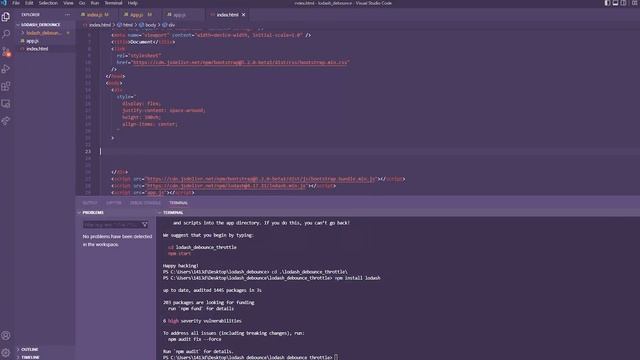Click the html breadcrumb item
Image resolution: width=640 pixels, height=360 pixels.
pyautogui.click(x=128, y=25)
